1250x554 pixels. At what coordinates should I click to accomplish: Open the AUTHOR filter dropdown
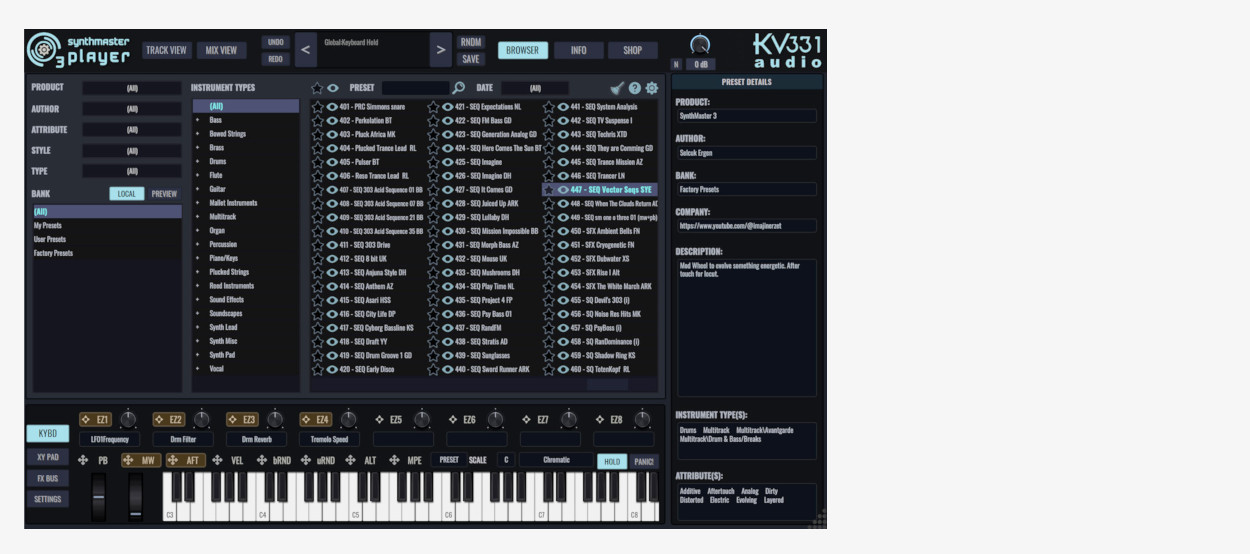[x=132, y=109]
